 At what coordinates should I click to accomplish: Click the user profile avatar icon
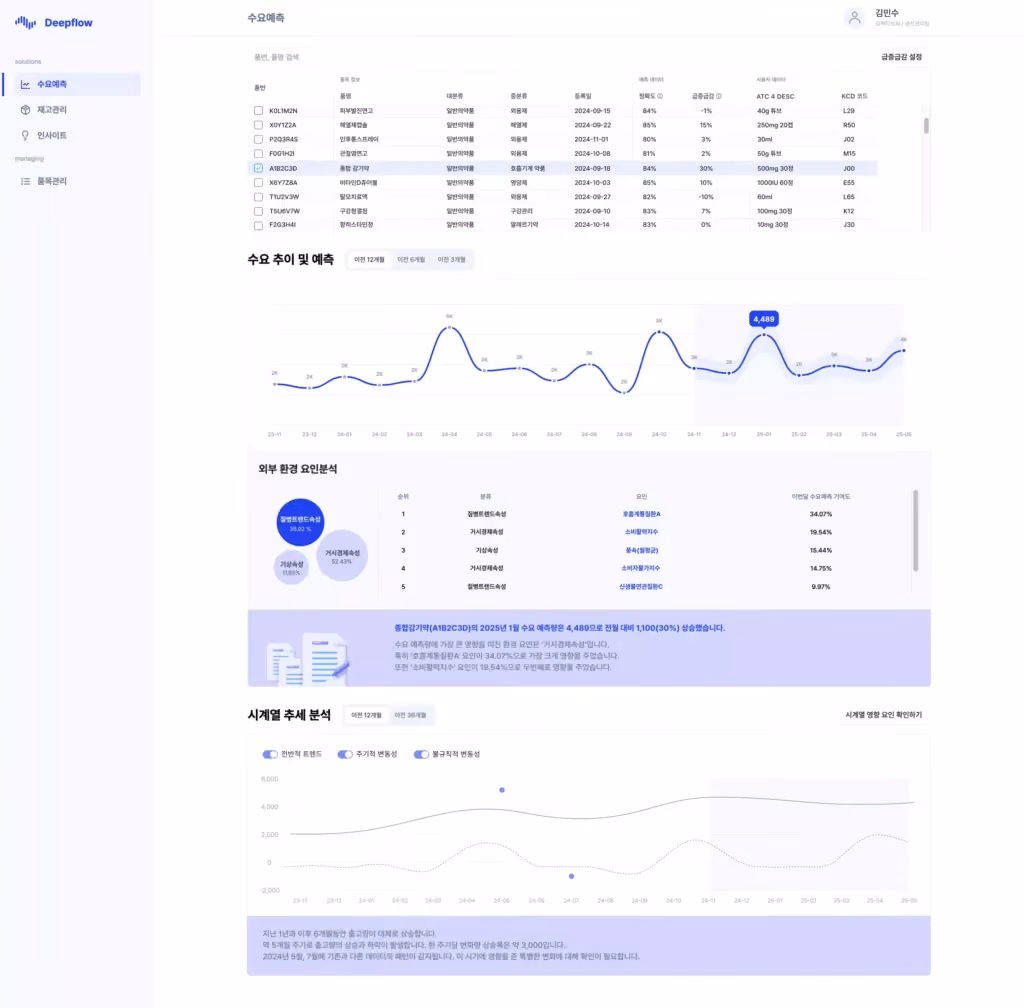pyautogui.click(x=854, y=18)
